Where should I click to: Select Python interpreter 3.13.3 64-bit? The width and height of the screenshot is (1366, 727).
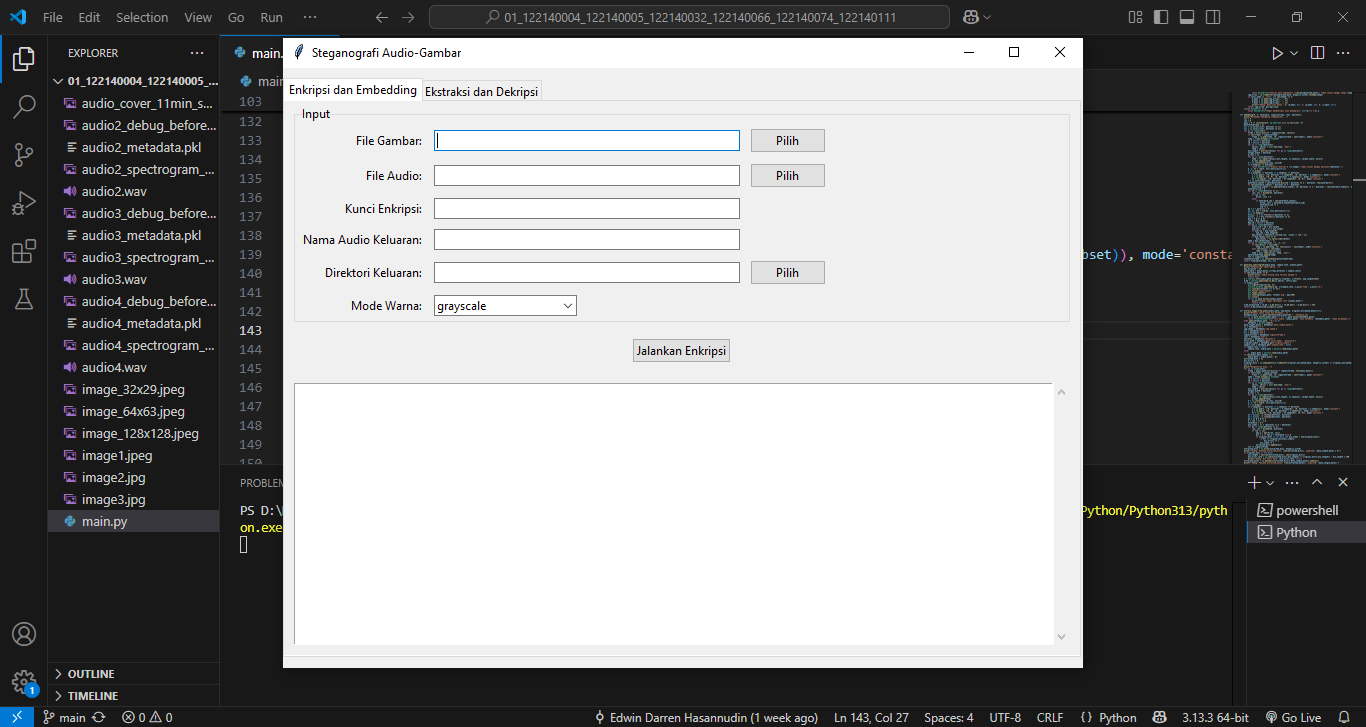pyautogui.click(x=1215, y=717)
